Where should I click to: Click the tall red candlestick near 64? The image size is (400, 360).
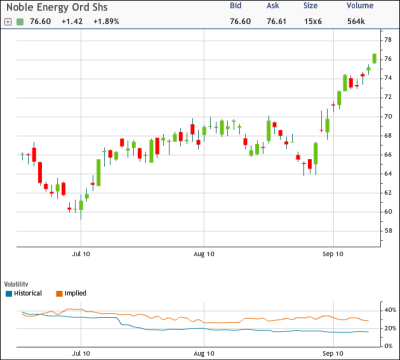coord(40,172)
